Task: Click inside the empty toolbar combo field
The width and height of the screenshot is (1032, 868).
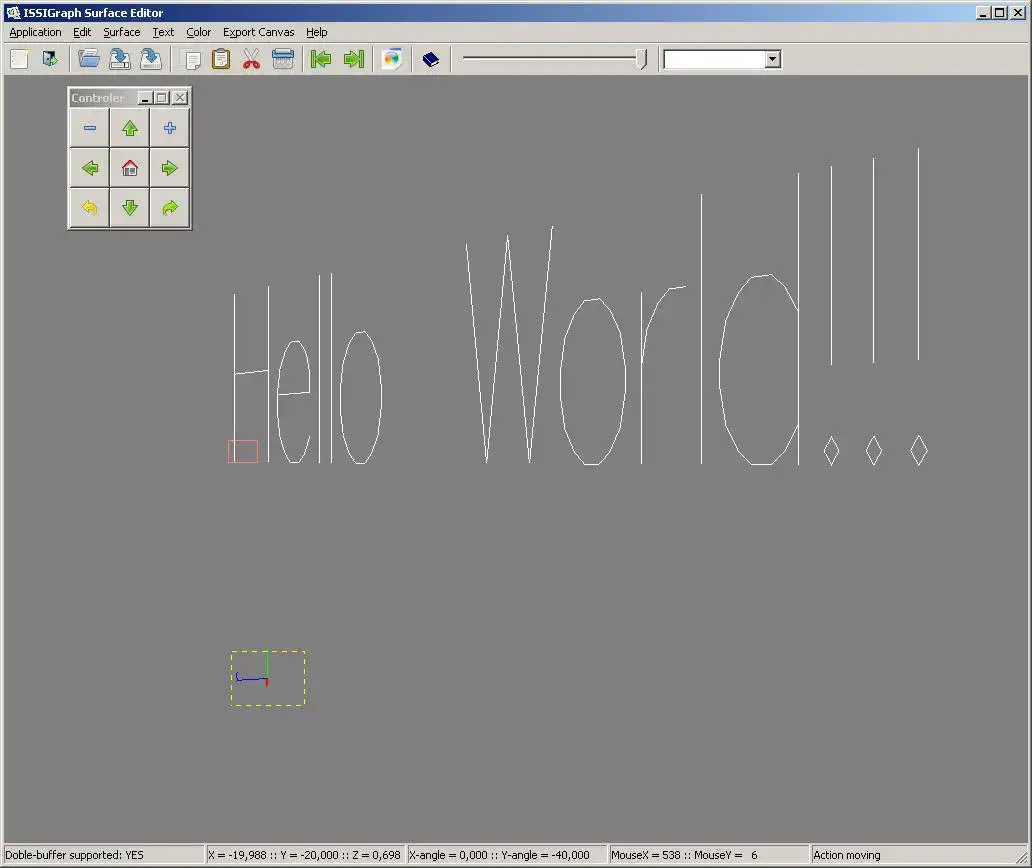Action: (714, 59)
